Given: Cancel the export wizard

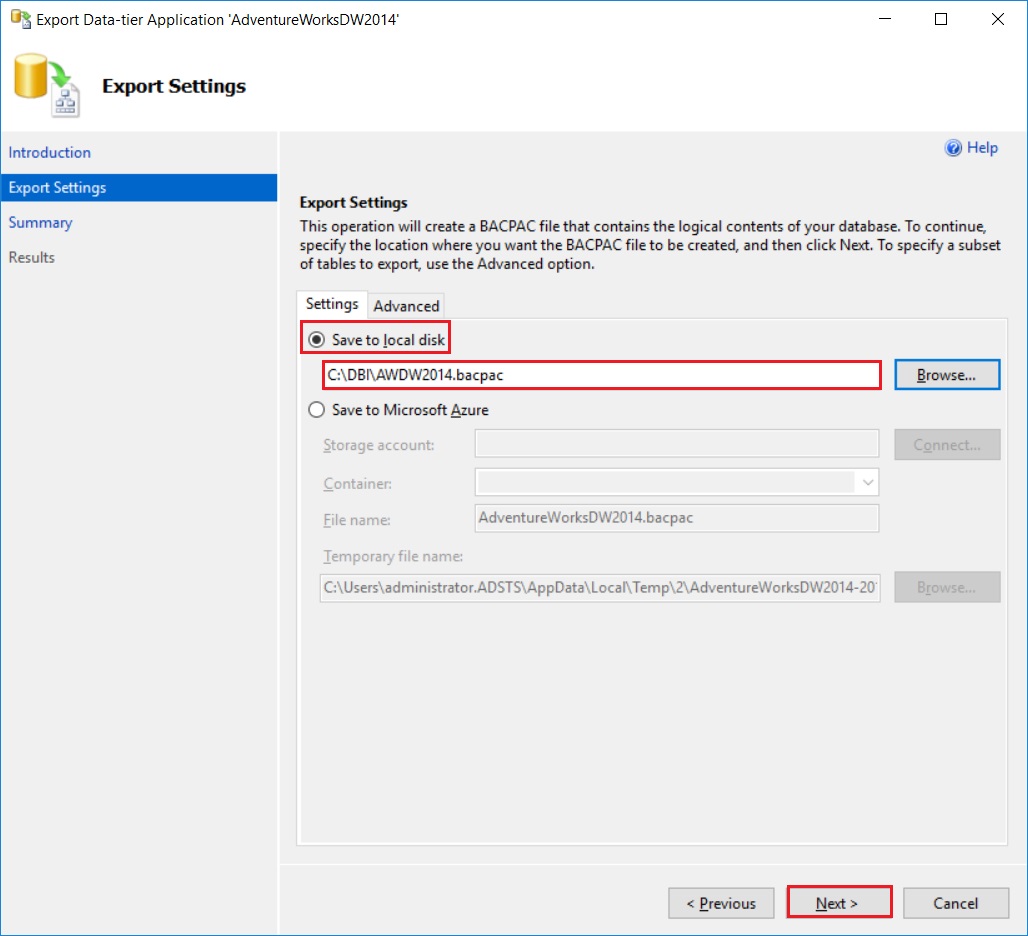Looking at the screenshot, I should (956, 903).
